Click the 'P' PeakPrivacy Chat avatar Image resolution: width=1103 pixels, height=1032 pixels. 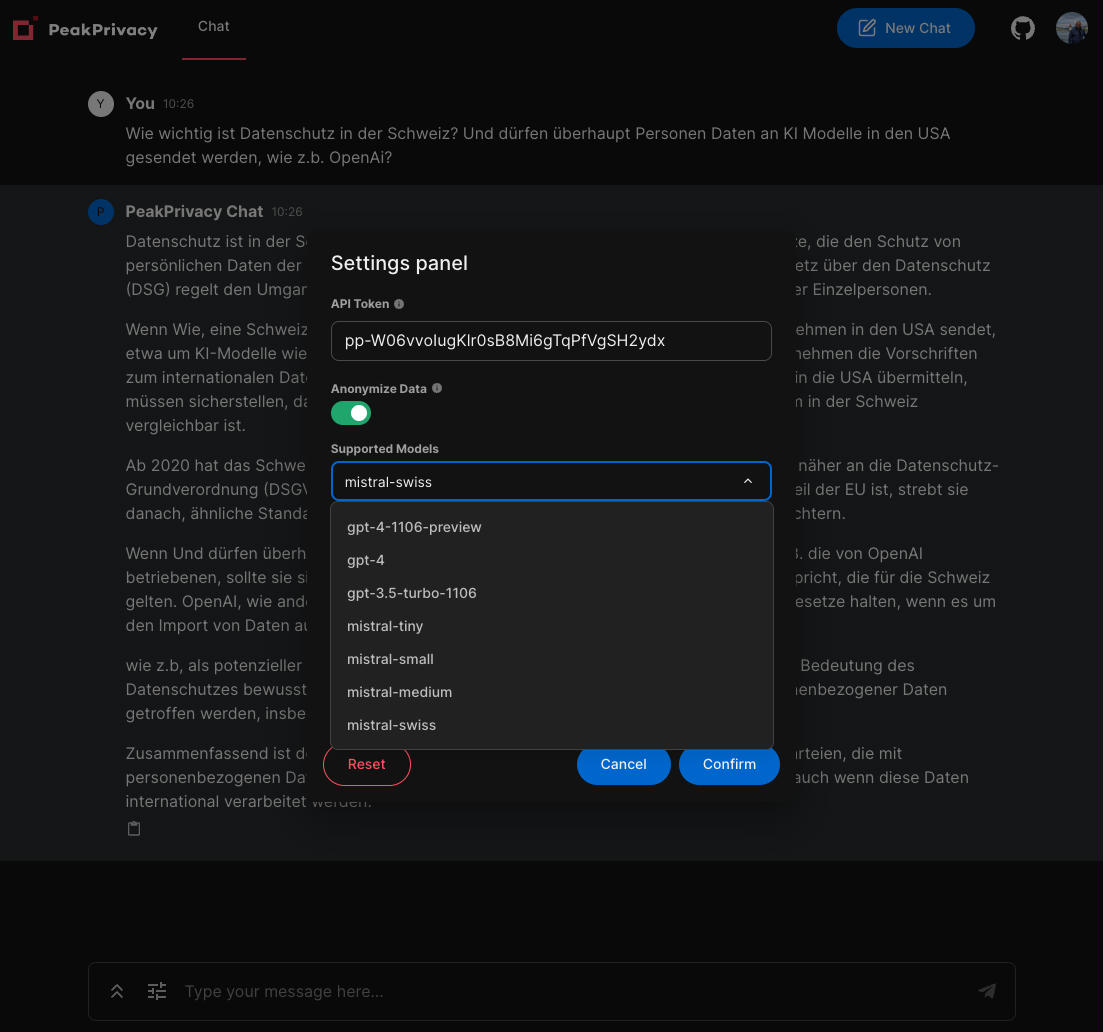click(x=101, y=212)
